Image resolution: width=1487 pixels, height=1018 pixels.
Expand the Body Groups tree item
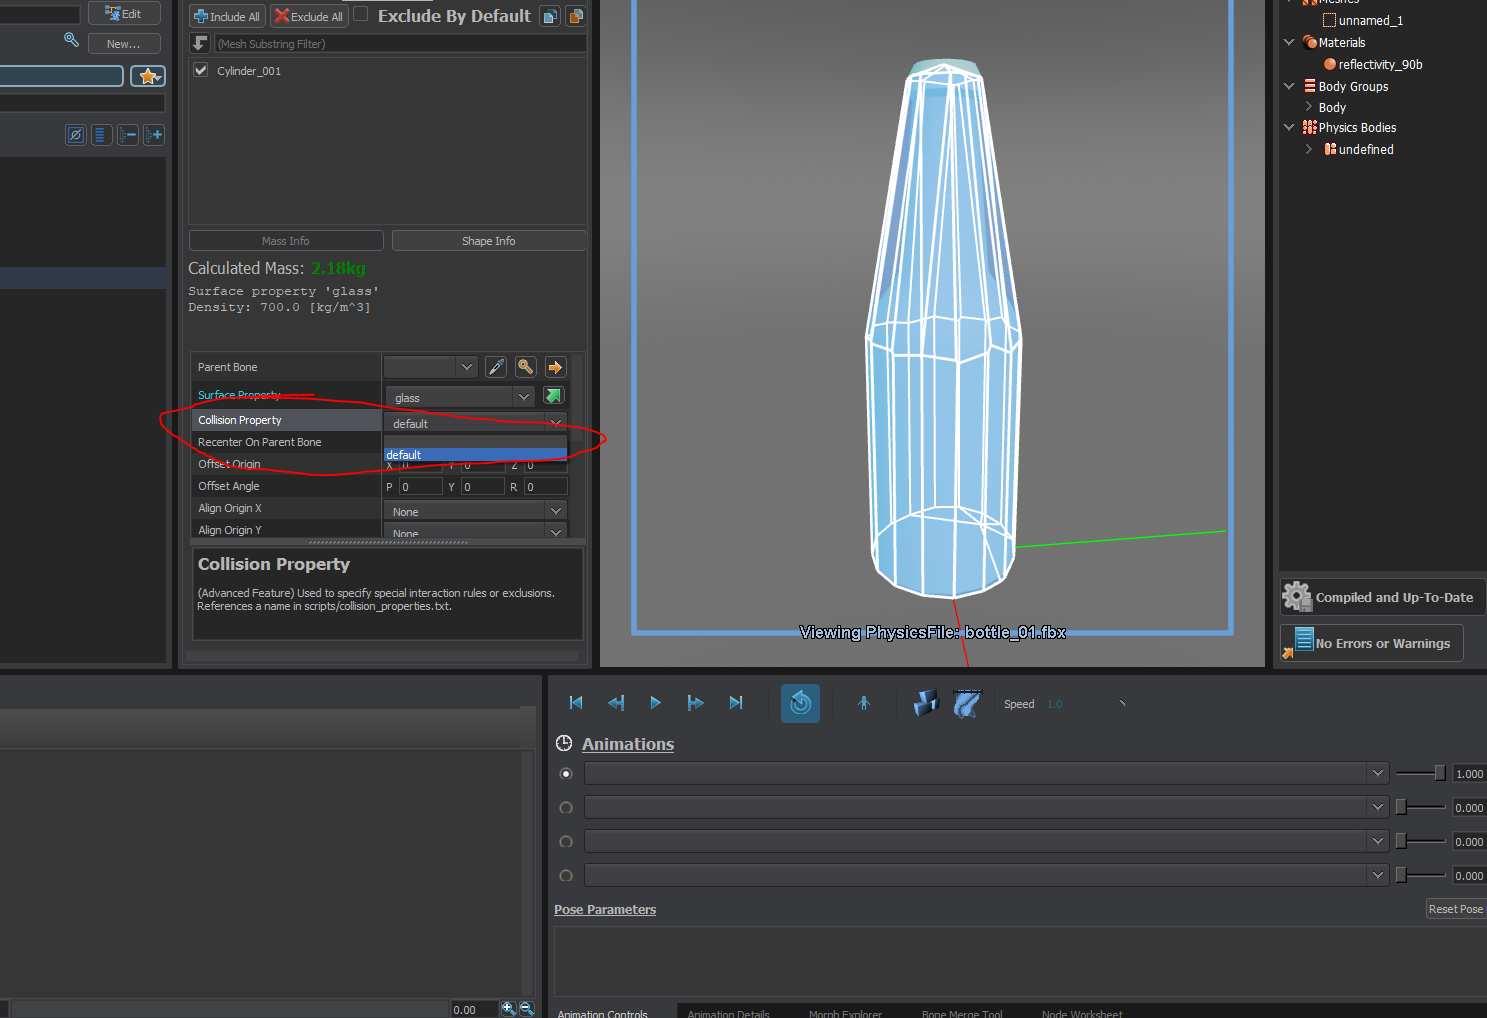coord(1288,86)
